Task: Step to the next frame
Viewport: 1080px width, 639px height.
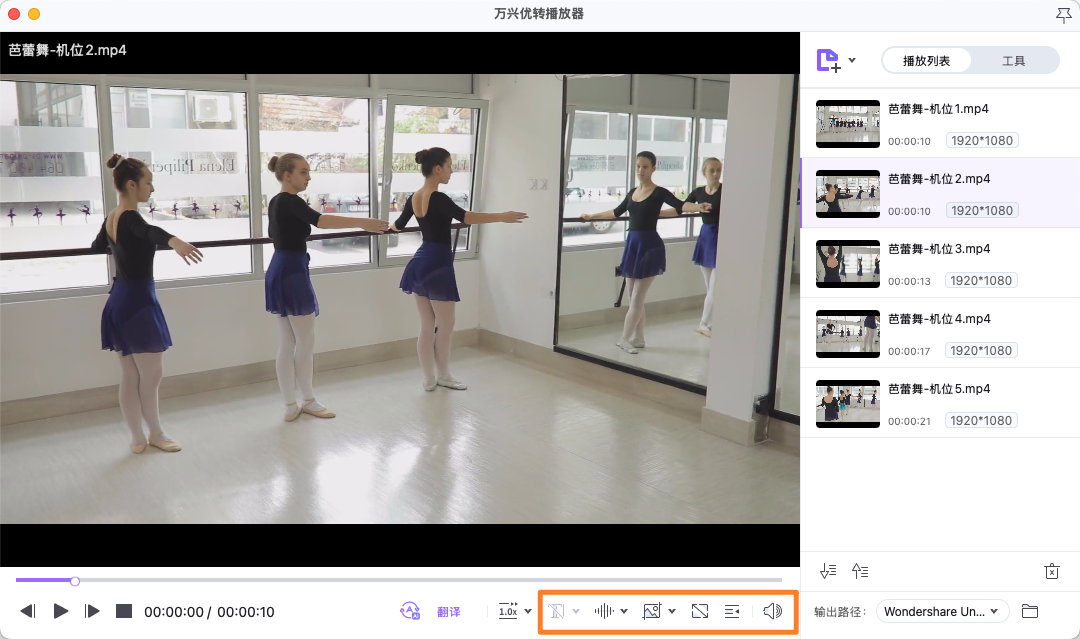Action: pos(93,611)
